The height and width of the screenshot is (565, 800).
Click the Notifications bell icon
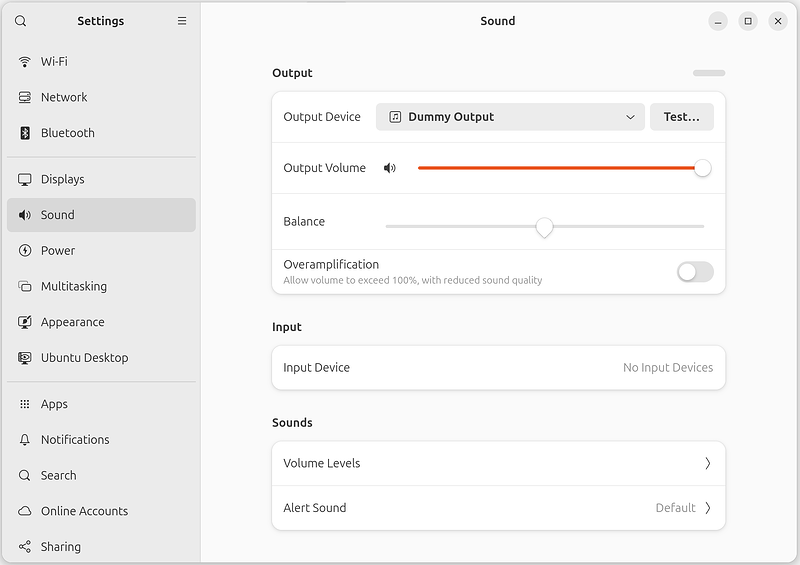click(25, 440)
